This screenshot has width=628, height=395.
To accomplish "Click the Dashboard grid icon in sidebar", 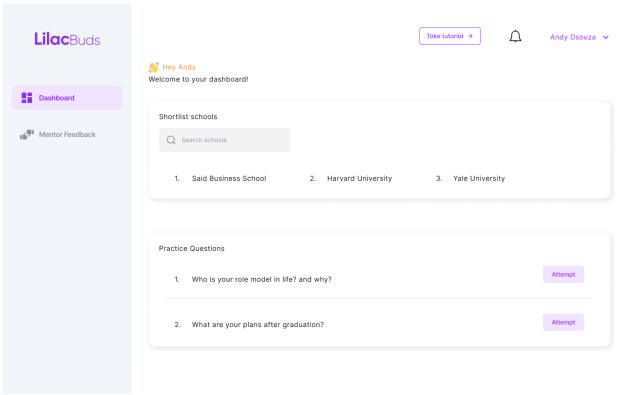I will click(x=27, y=98).
